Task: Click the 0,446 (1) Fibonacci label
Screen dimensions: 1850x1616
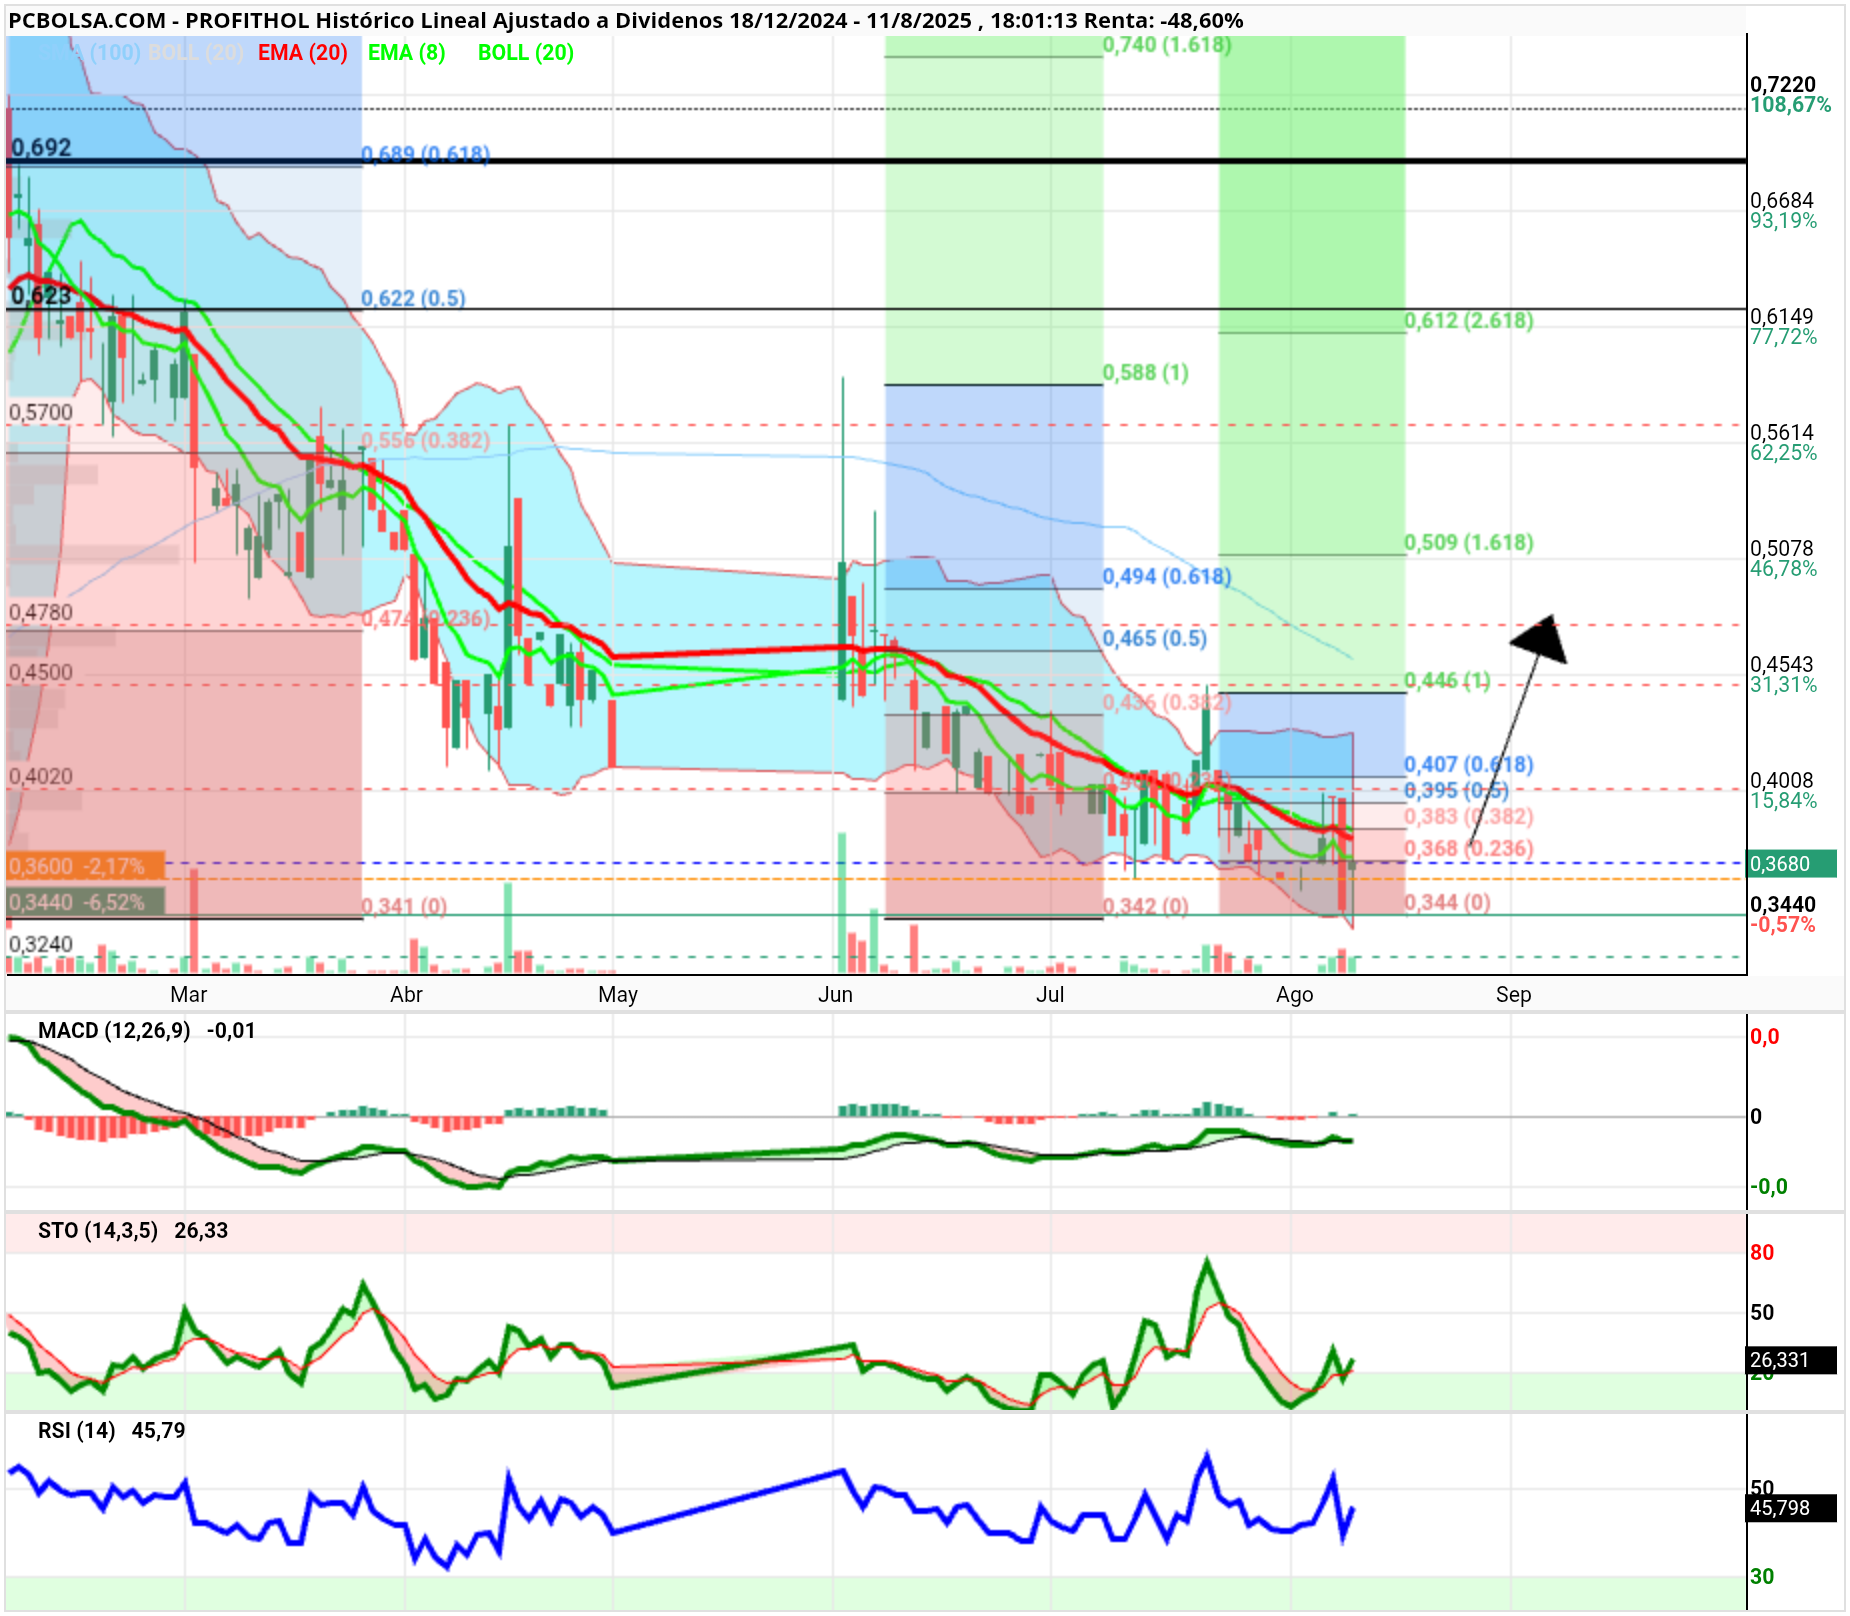Action: point(1447,681)
